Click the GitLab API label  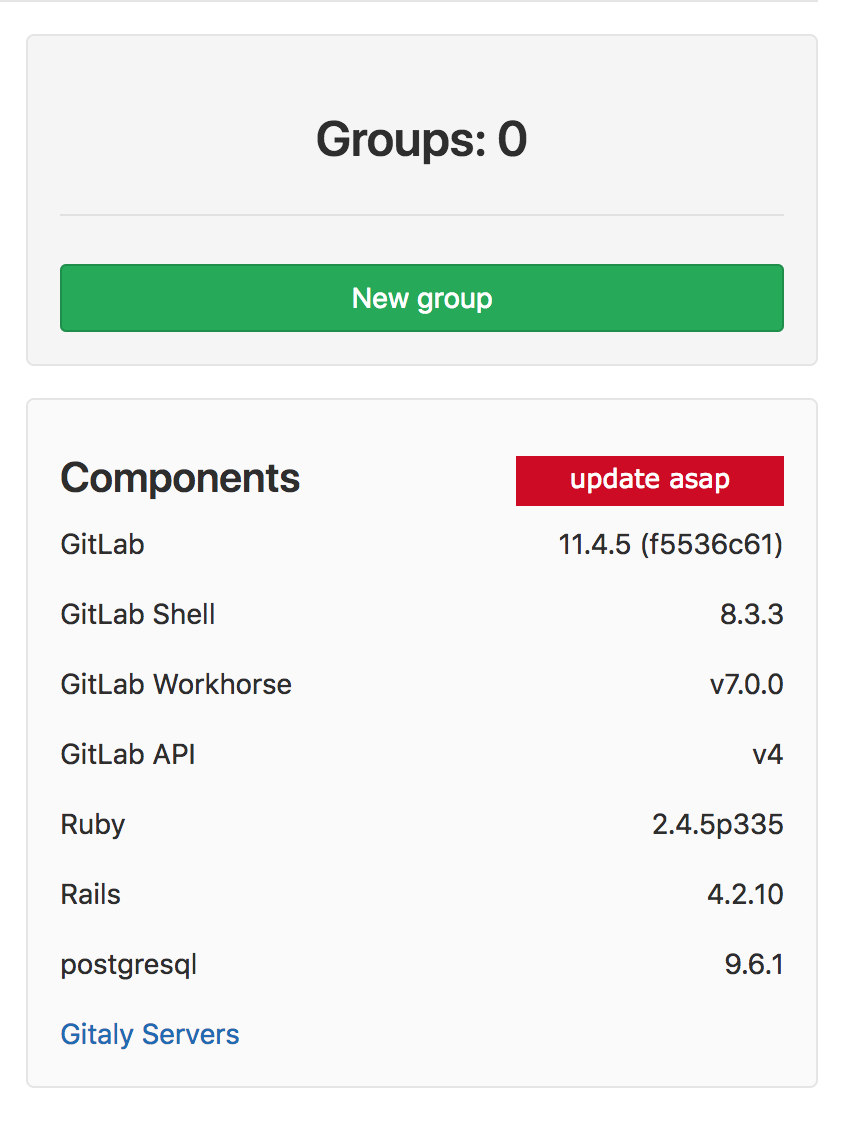tap(128, 754)
